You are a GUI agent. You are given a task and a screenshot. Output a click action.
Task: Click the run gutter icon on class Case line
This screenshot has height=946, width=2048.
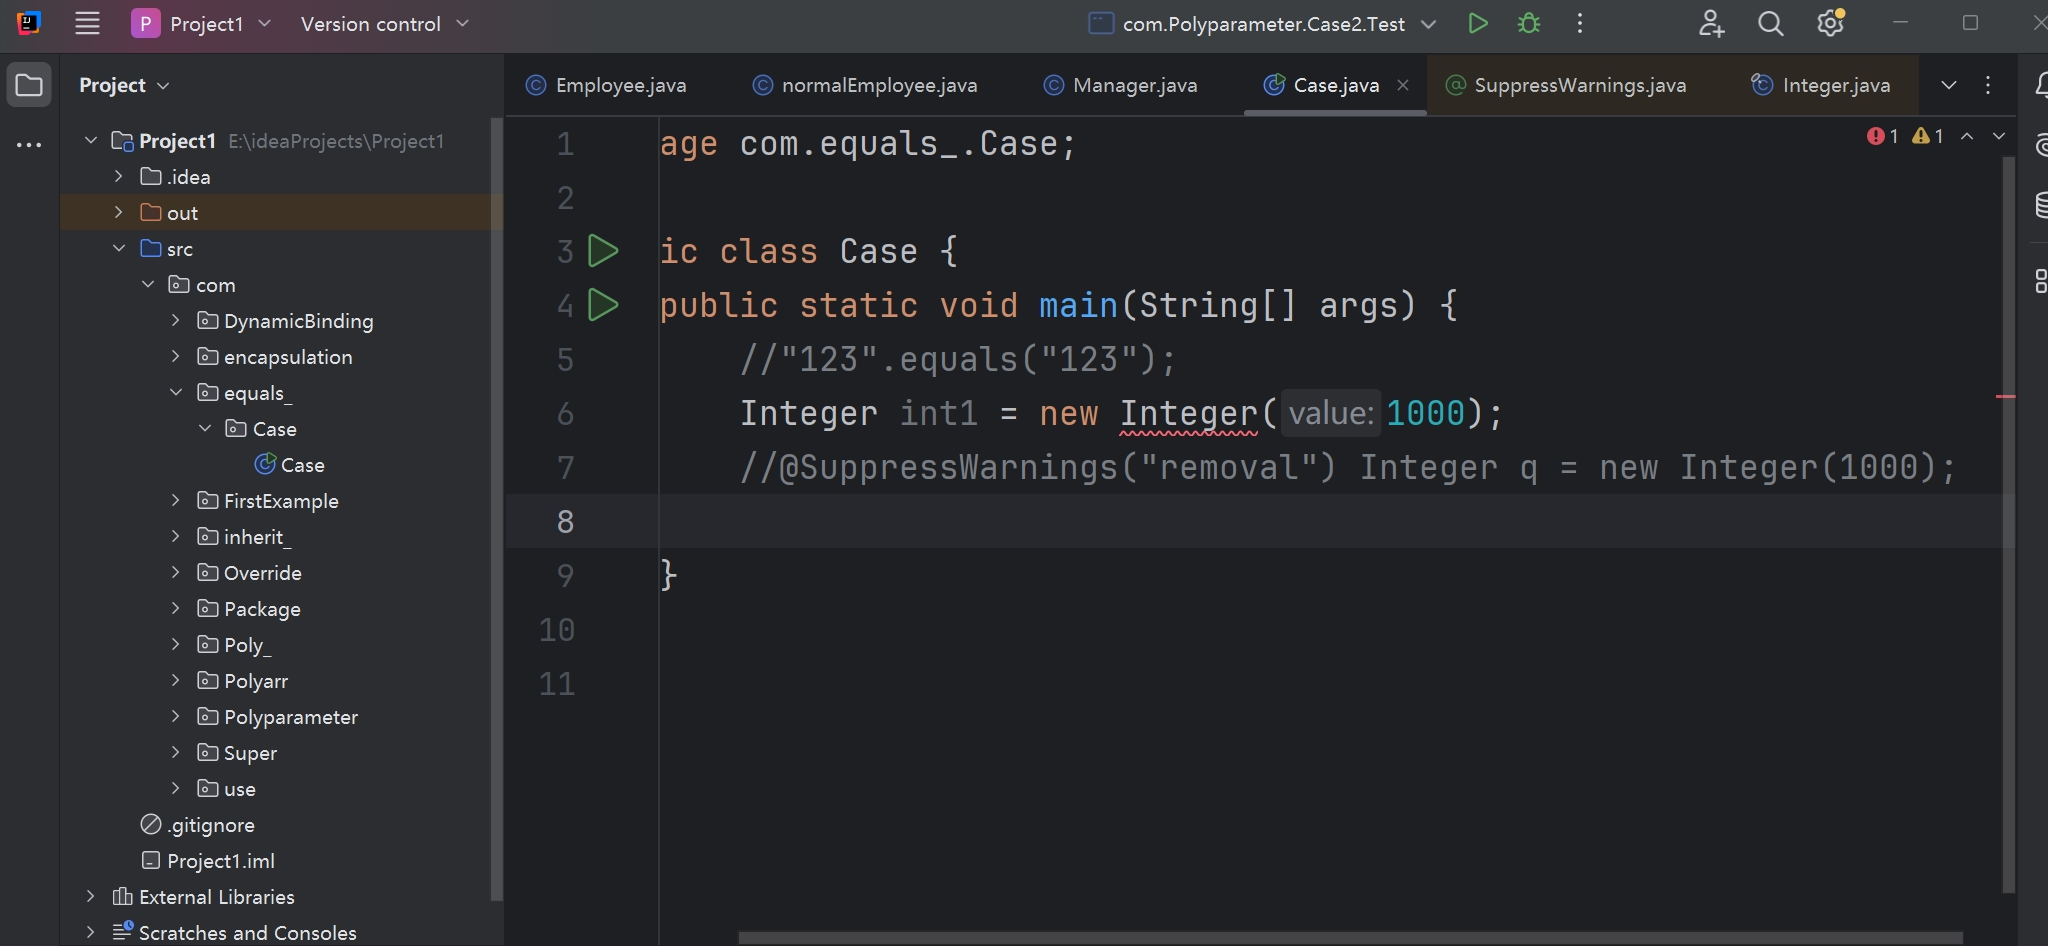(603, 251)
